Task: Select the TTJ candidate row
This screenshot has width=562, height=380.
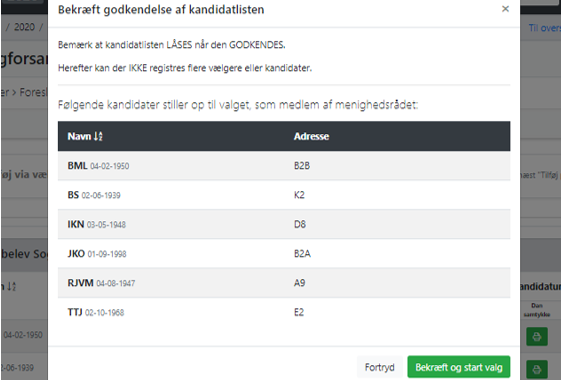Action: (284, 312)
